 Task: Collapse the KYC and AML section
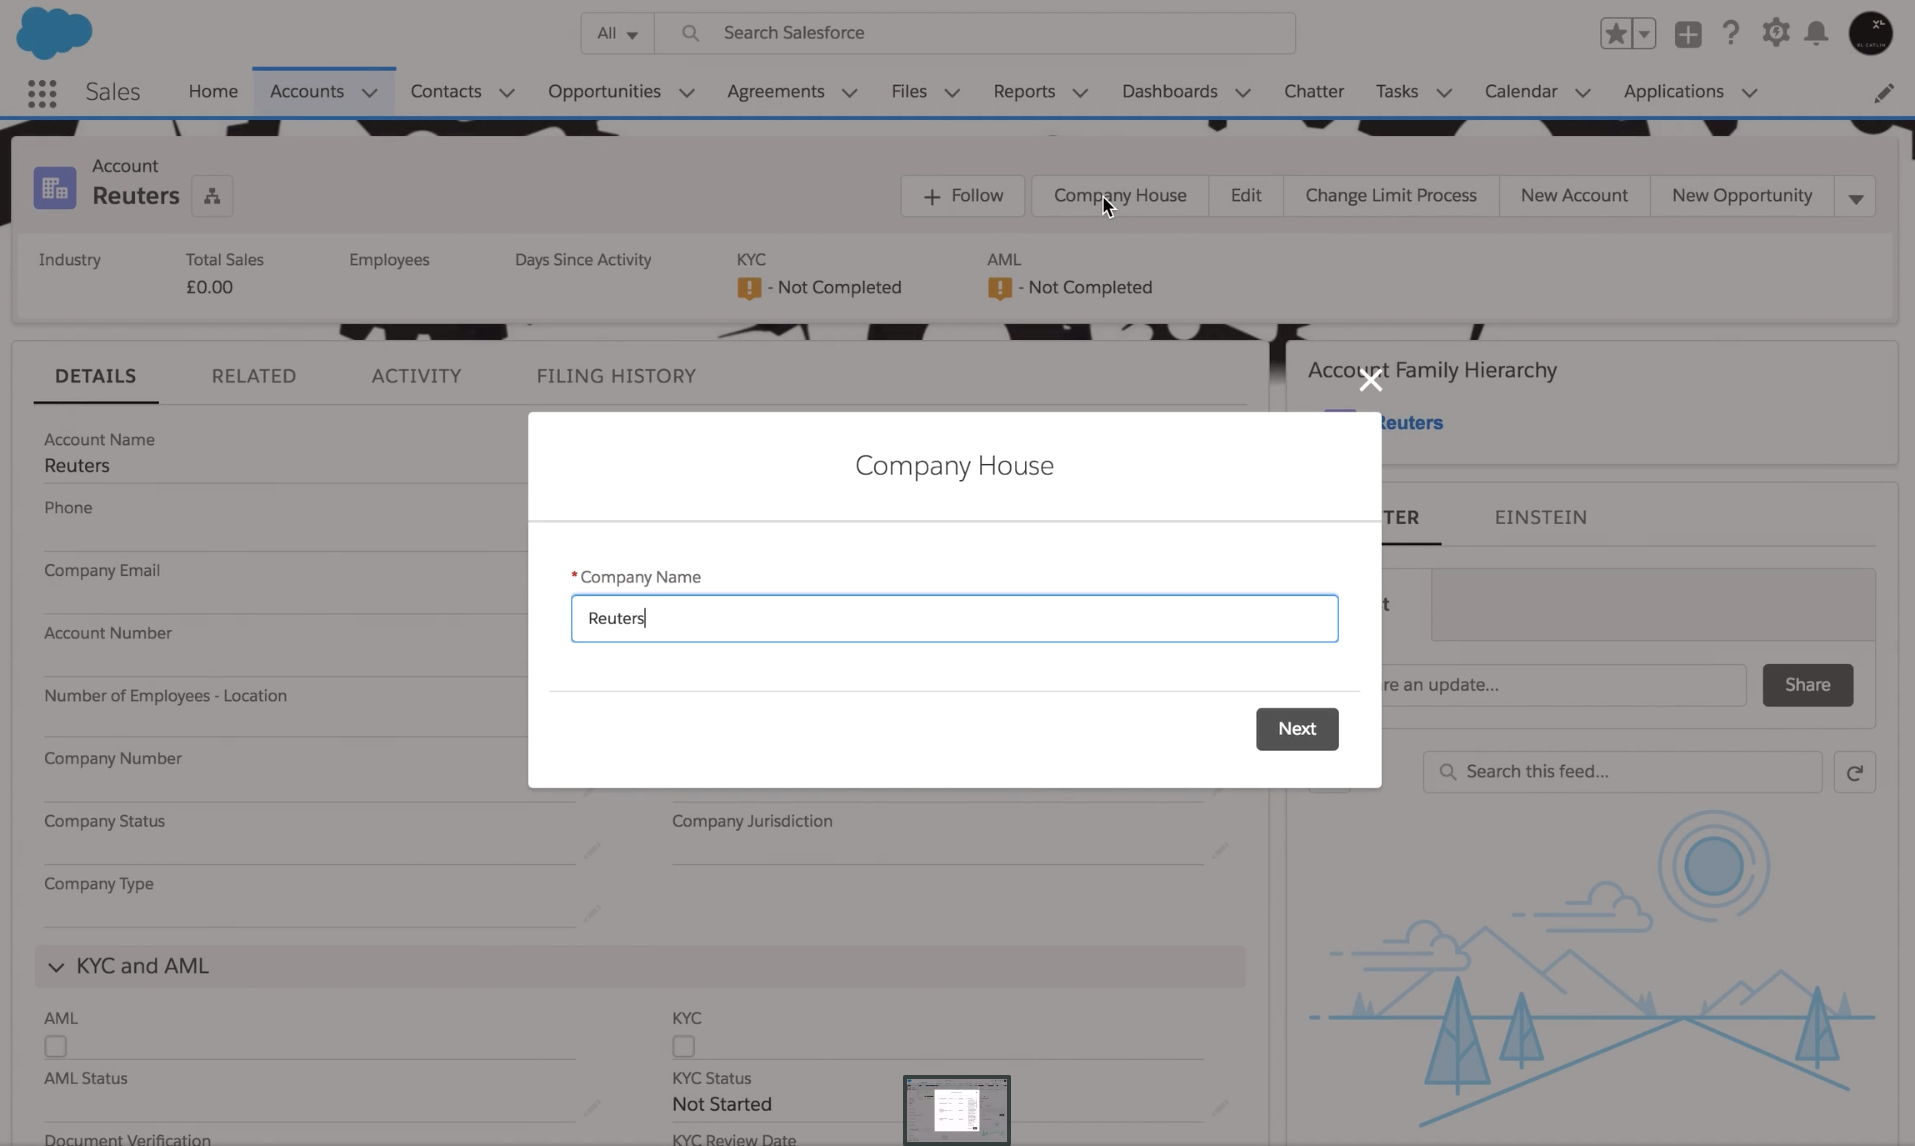coord(56,967)
